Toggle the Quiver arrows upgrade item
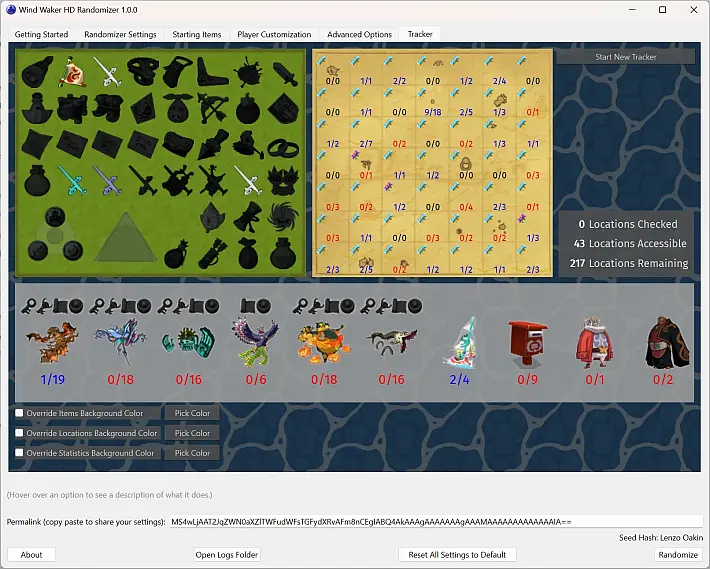 click(x=215, y=253)
